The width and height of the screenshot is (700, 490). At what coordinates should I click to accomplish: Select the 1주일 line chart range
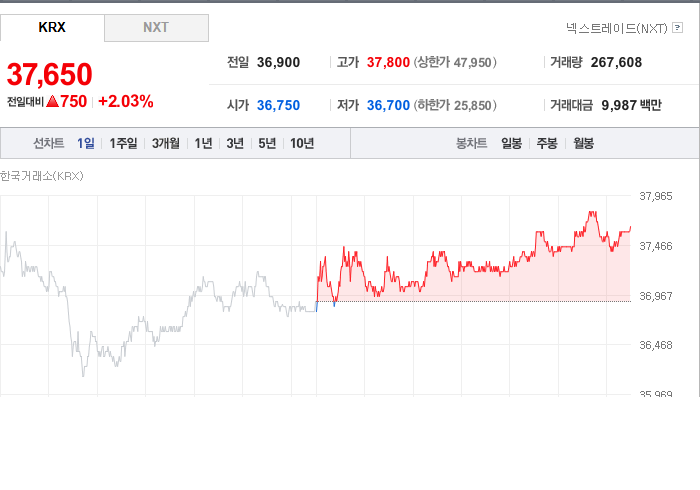tap(123, 143)
